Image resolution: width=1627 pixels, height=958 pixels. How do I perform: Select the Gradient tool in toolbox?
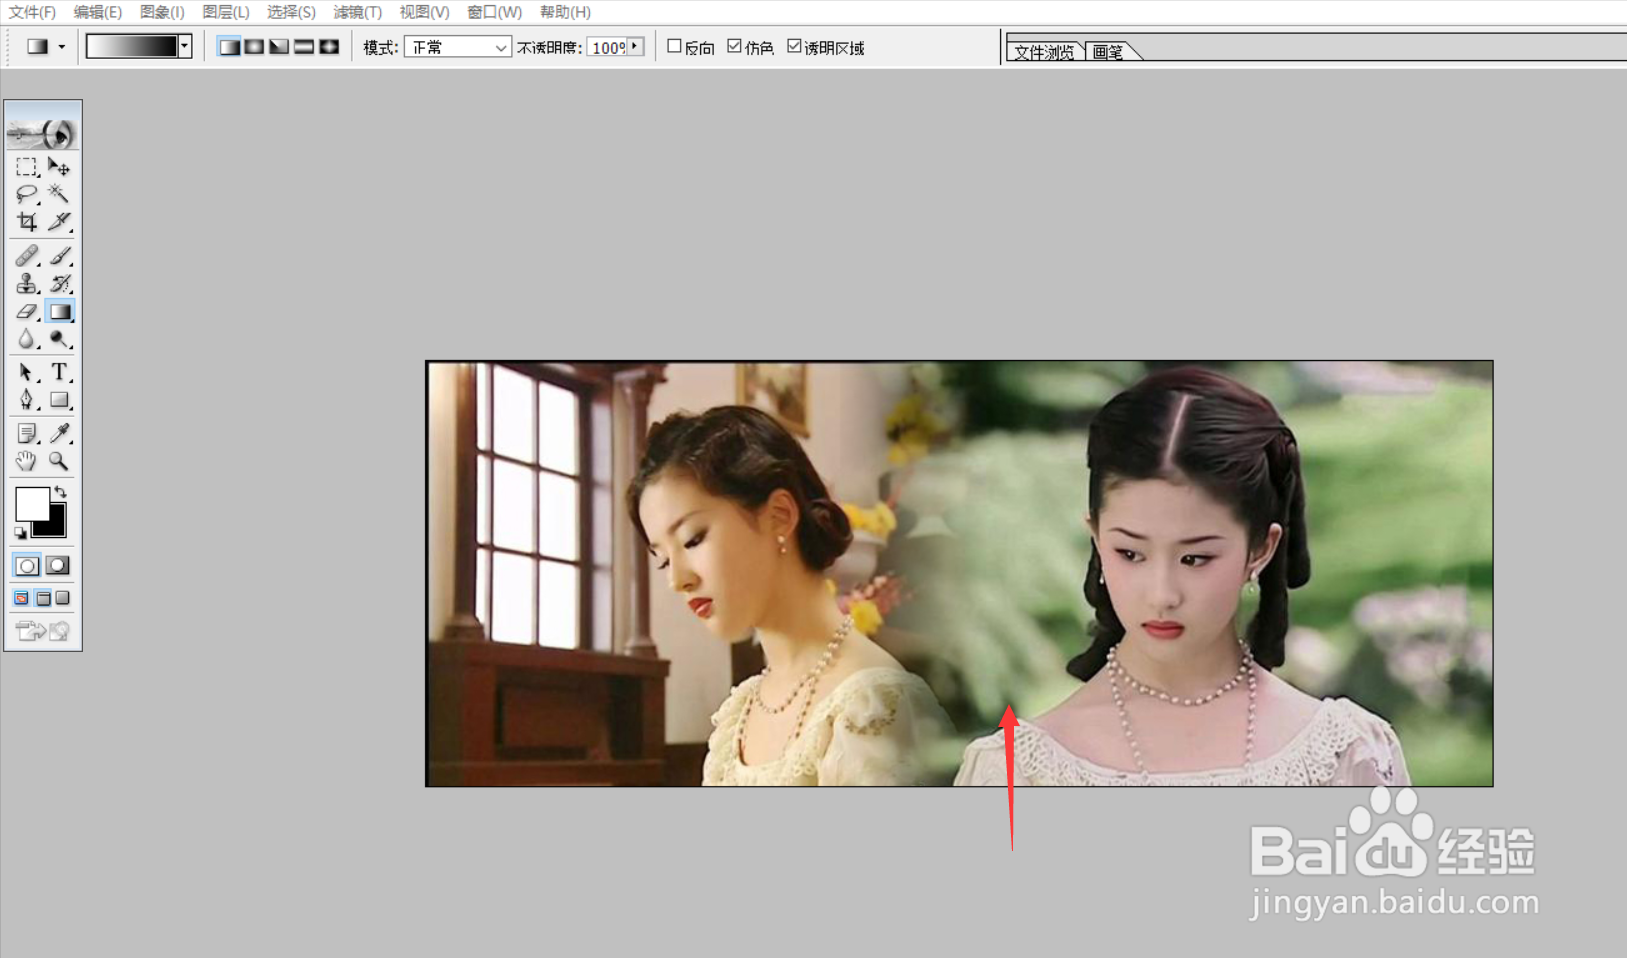pyautogui.click(x=59, y=312)
